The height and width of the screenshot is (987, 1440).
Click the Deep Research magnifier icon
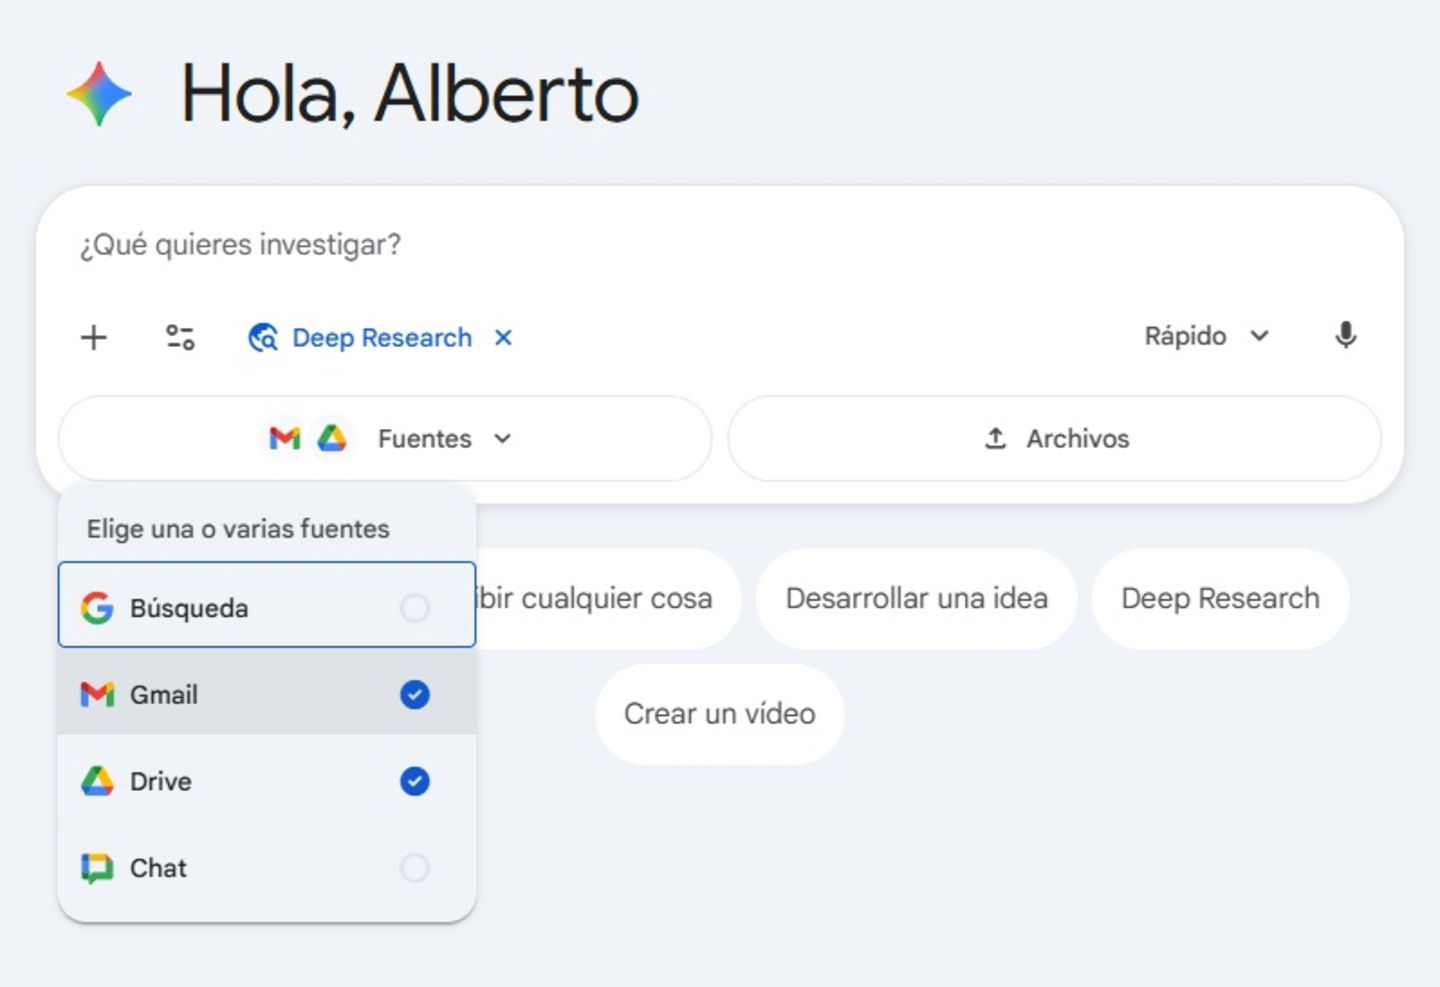click(263, 338)
